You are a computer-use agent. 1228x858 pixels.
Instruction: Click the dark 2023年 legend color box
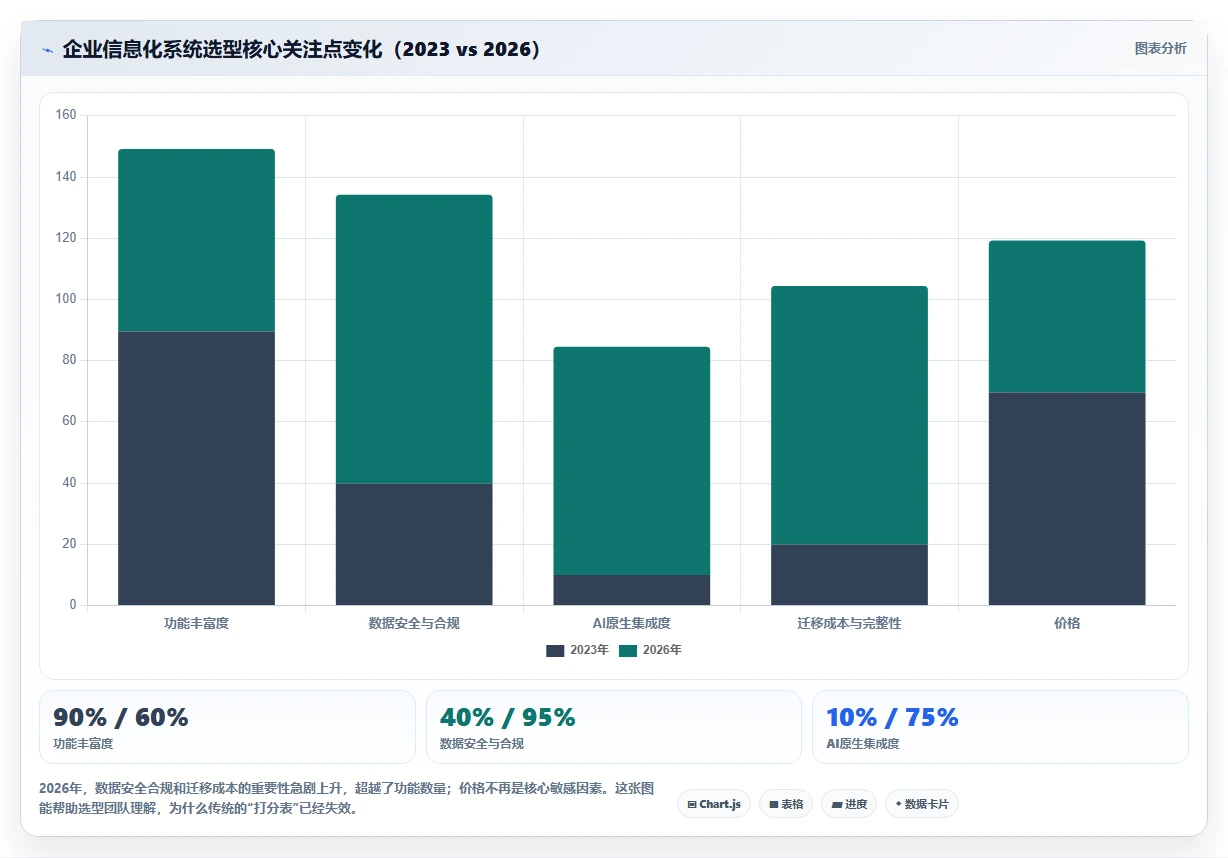click(x=555, y=650)
